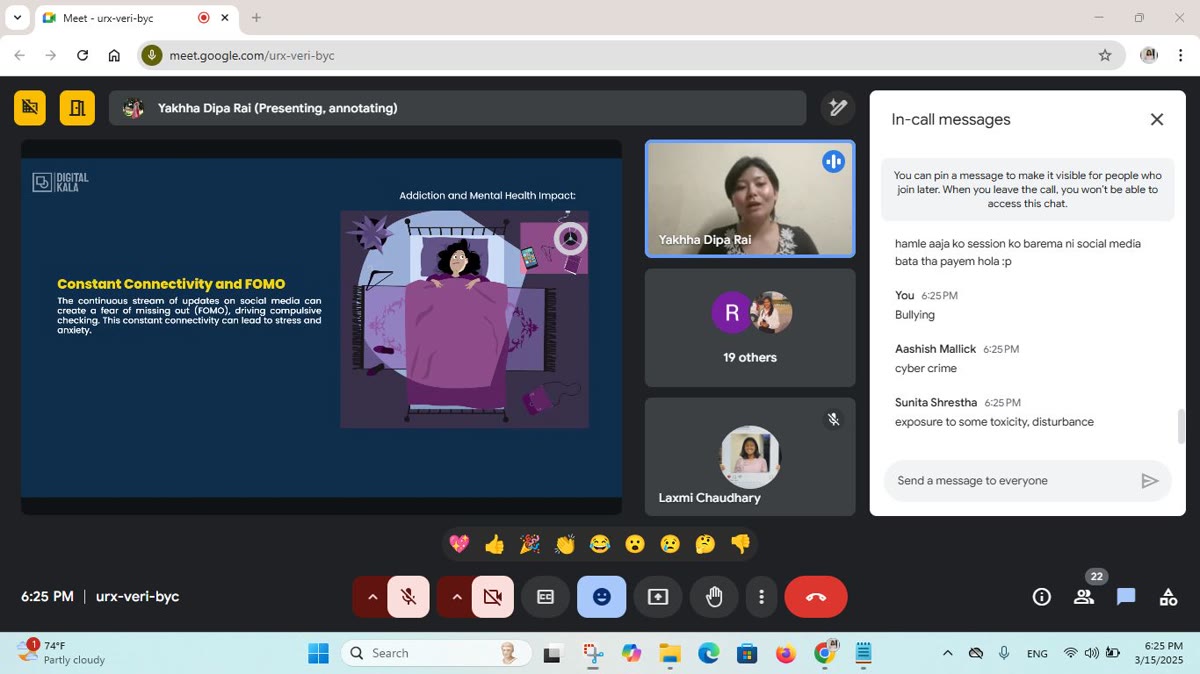This screenshot has height=674, width=1200.
Task: Open the more options three-dot menu
Action: click(x=762, y=597)
